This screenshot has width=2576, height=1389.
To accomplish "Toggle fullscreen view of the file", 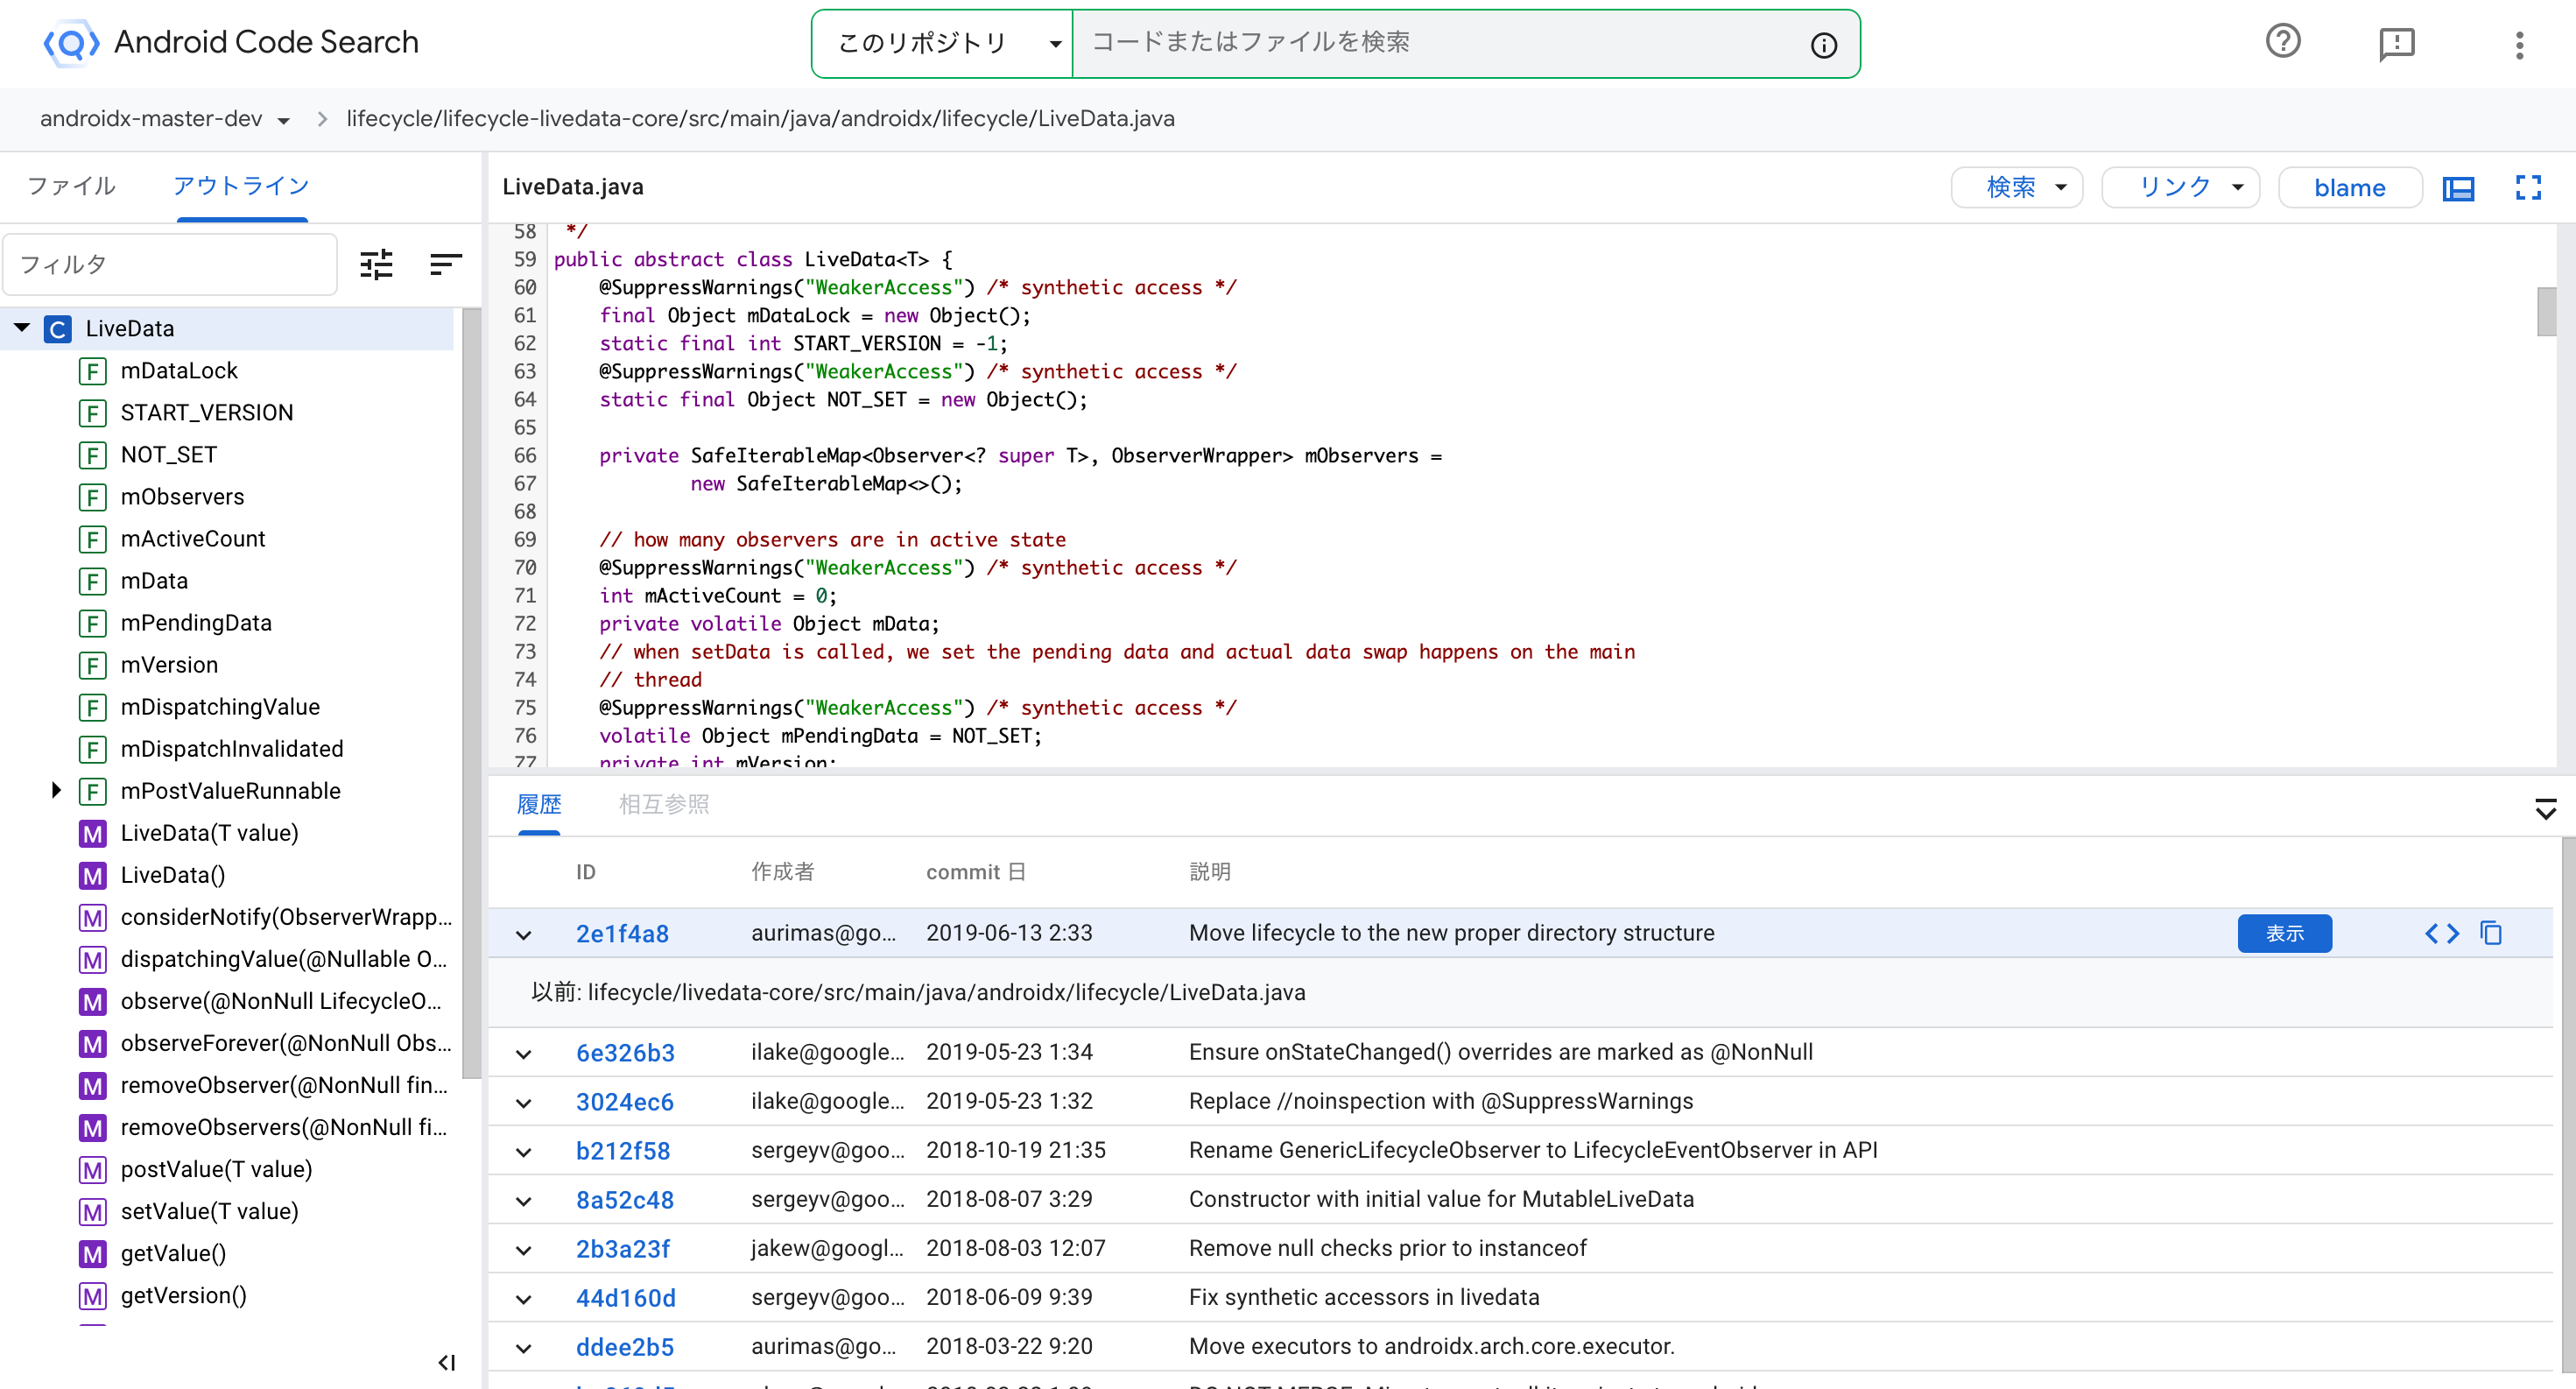I will tap(2528, 188).
